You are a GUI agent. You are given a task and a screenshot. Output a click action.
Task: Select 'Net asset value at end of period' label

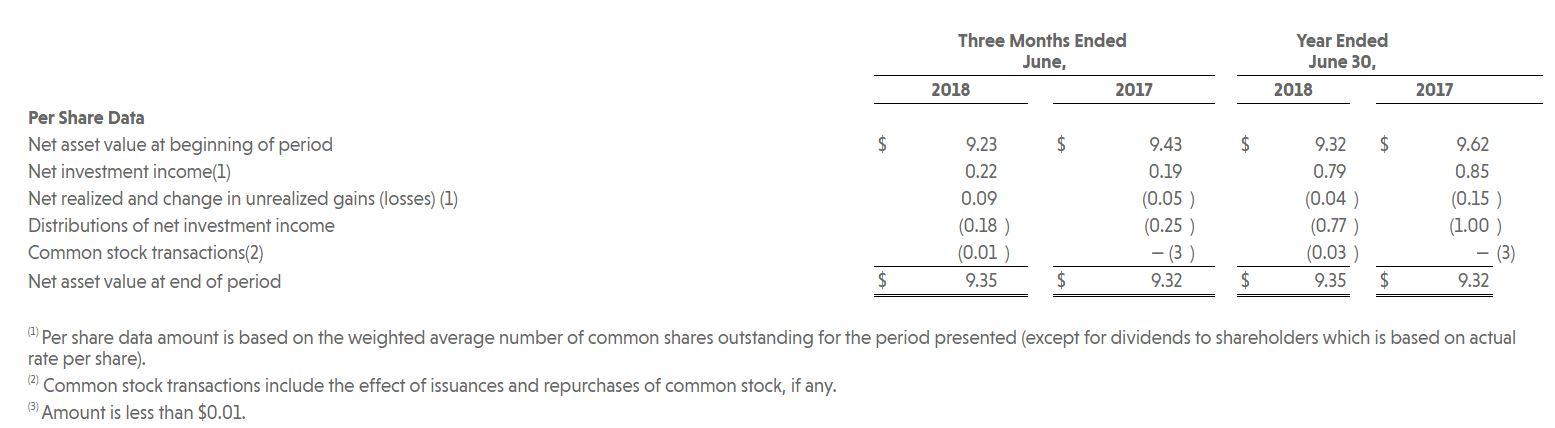click(x=154, y=281)
